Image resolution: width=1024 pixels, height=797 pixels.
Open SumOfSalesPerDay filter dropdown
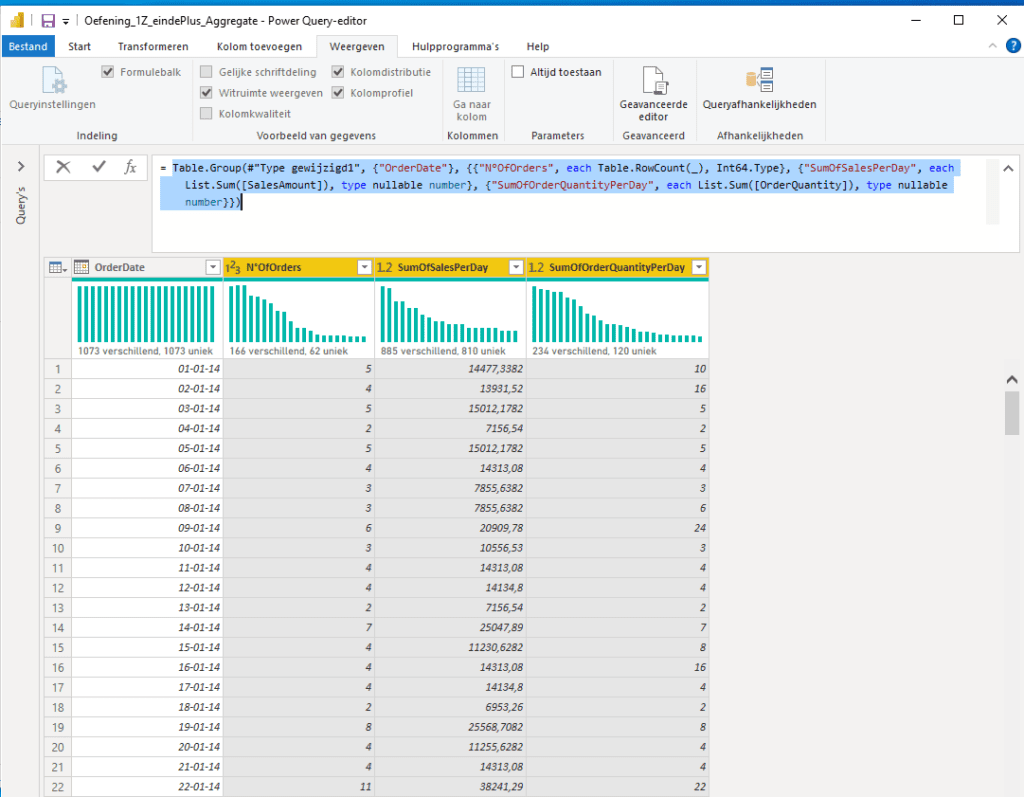click(x=516, y=267)
